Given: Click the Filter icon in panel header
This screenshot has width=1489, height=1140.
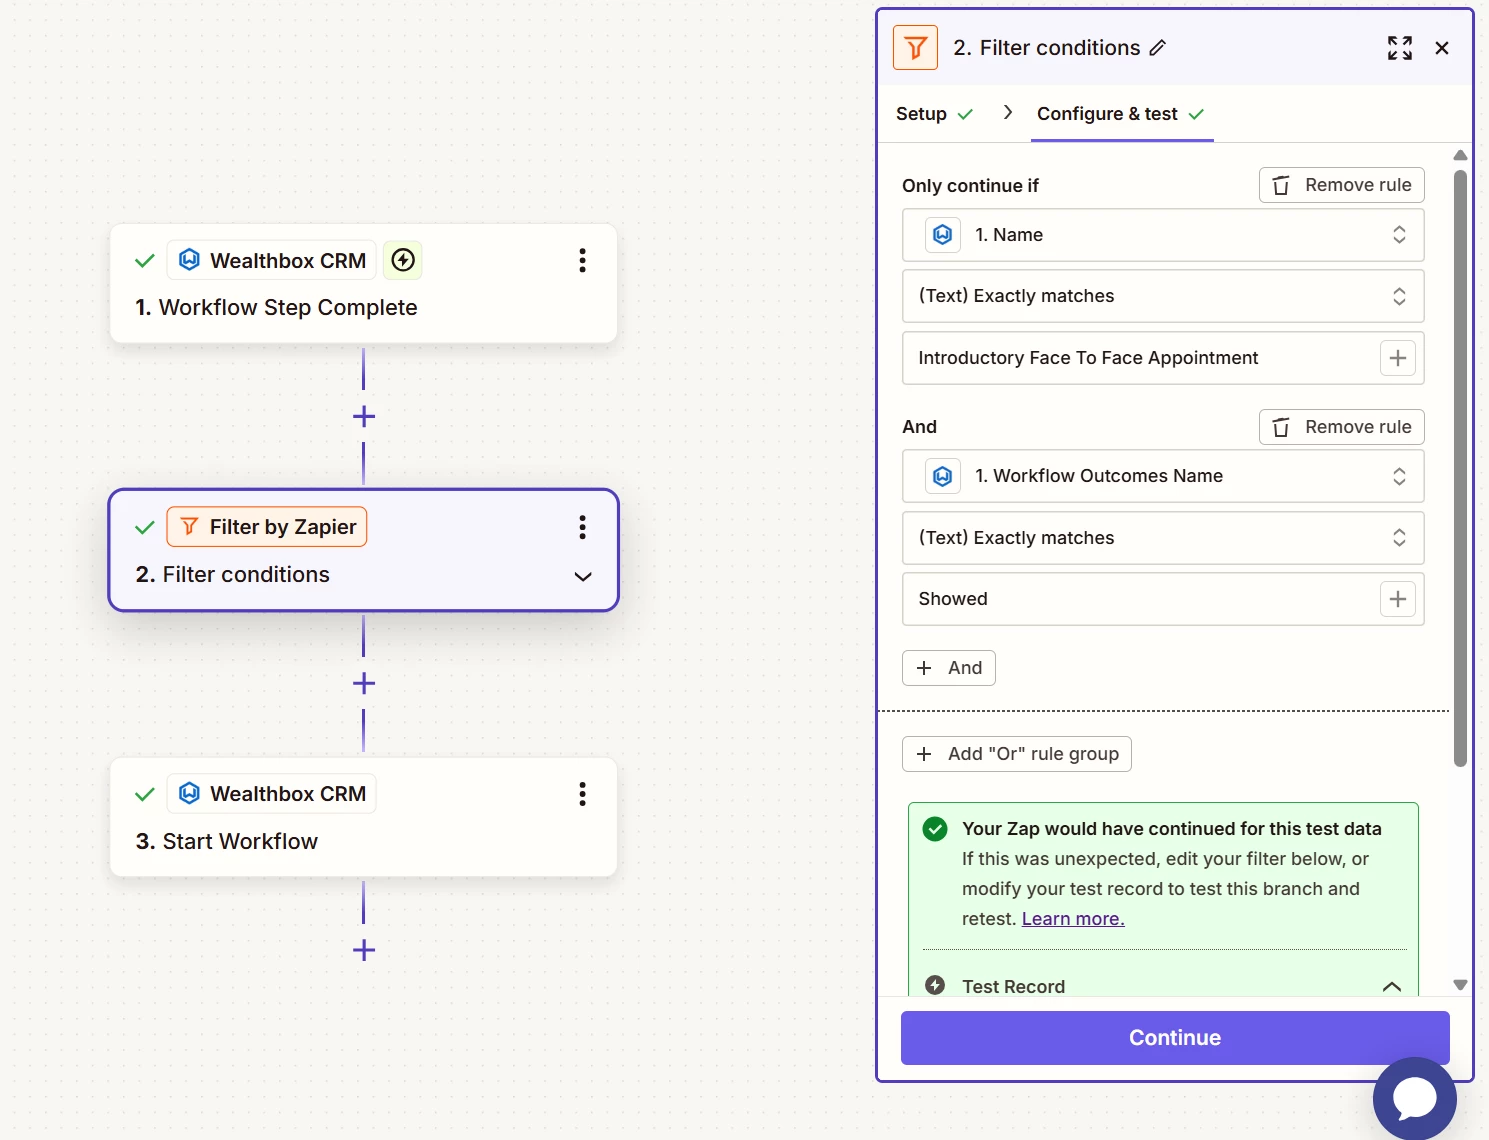Looking at the screenshot, I should coord(915,47).
